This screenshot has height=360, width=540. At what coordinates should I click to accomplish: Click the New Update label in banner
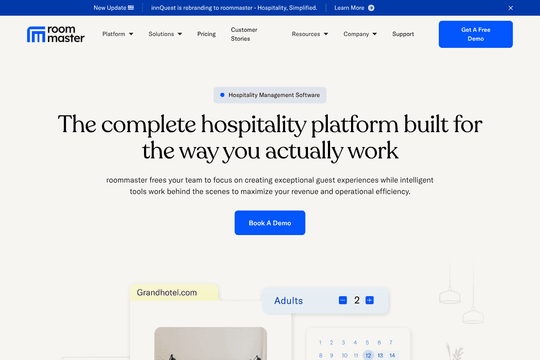(x=114, y=8)
